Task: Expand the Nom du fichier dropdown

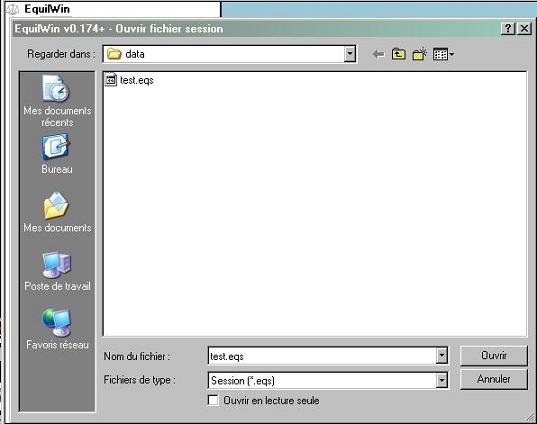Action: point(441,356)
